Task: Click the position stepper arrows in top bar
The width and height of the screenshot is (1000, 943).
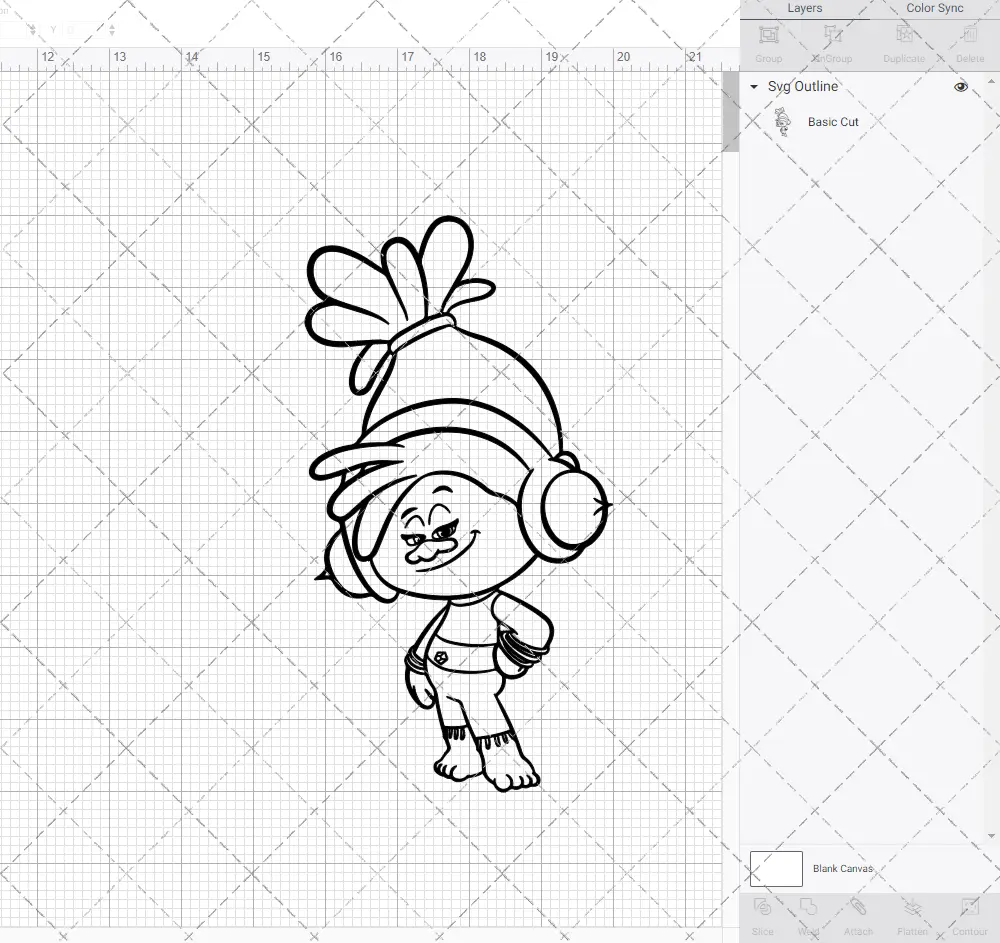Action: coord(112,29)
